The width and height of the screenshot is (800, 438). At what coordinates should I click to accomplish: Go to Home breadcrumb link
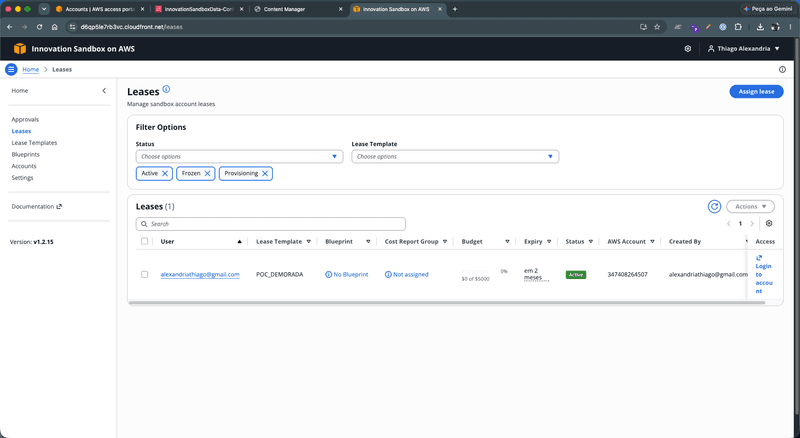[31, 69]
